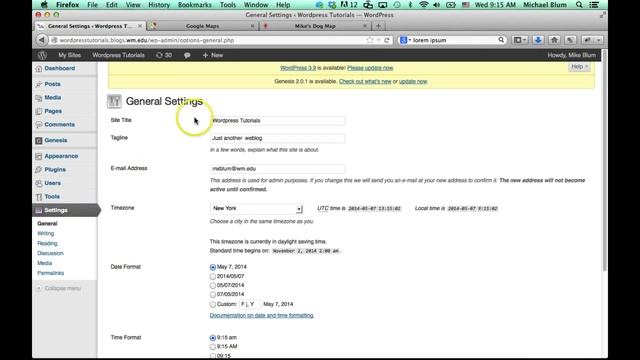Select the 07/05/2014 date format
Viewport: 640px width, 360px height.
(213, 294)
